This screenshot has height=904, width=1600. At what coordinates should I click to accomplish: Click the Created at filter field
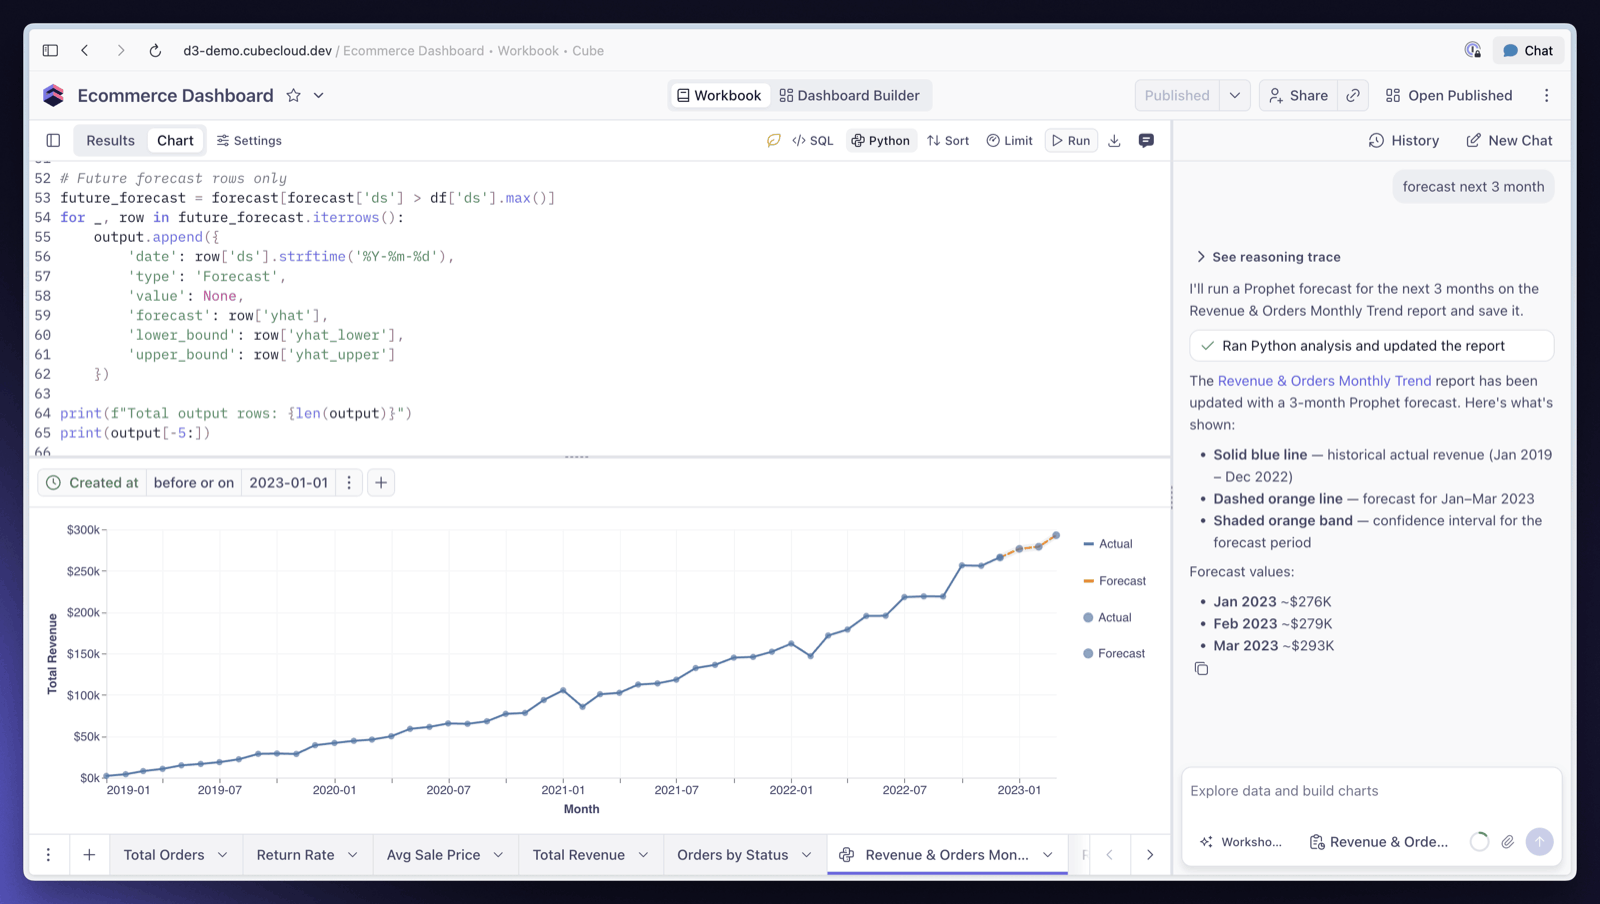click(92, 482)
